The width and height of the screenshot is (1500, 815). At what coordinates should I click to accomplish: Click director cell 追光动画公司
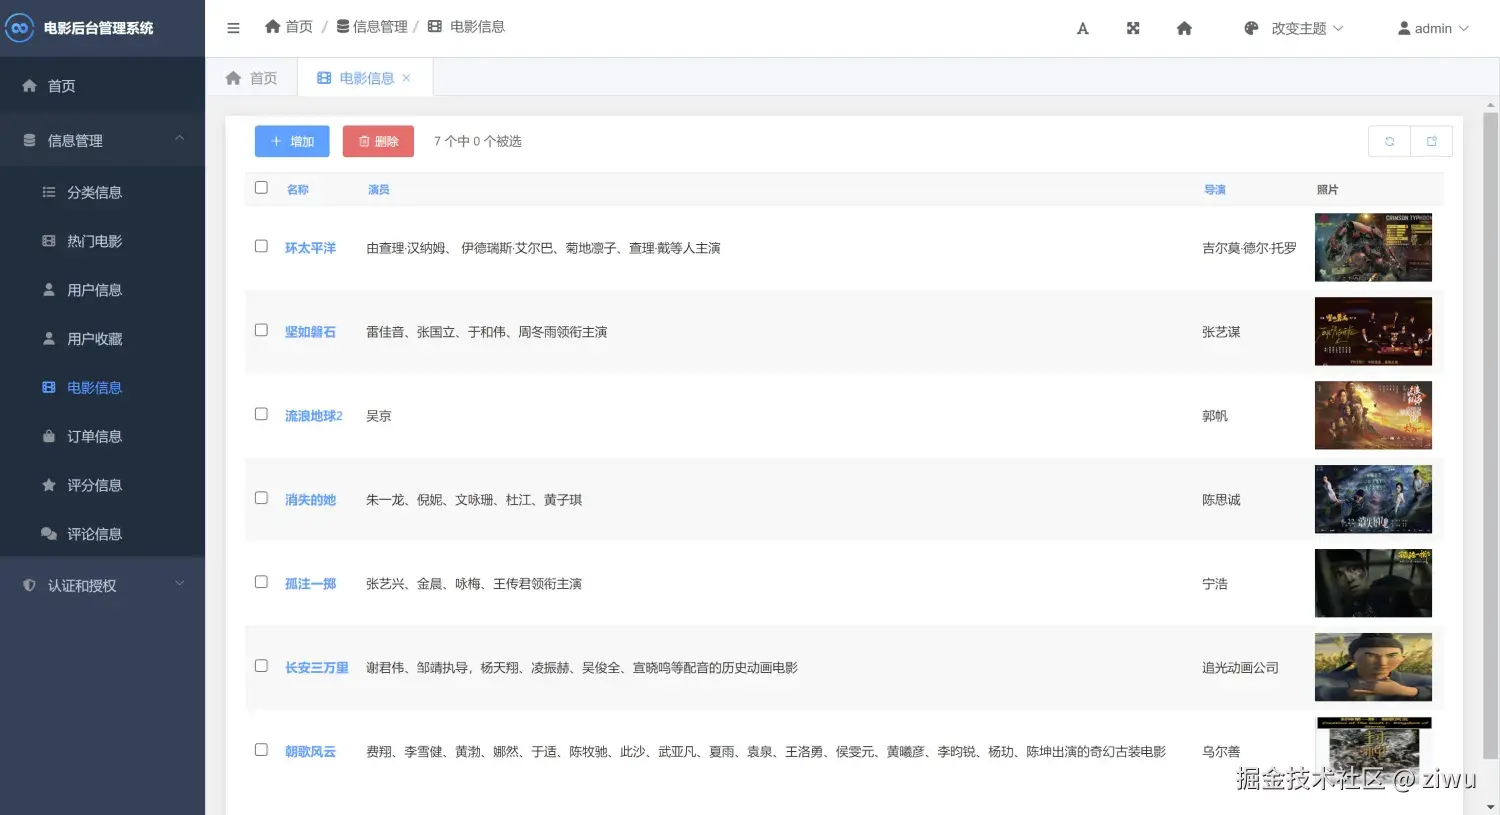pyautogui.click(x=1240, y=668)
